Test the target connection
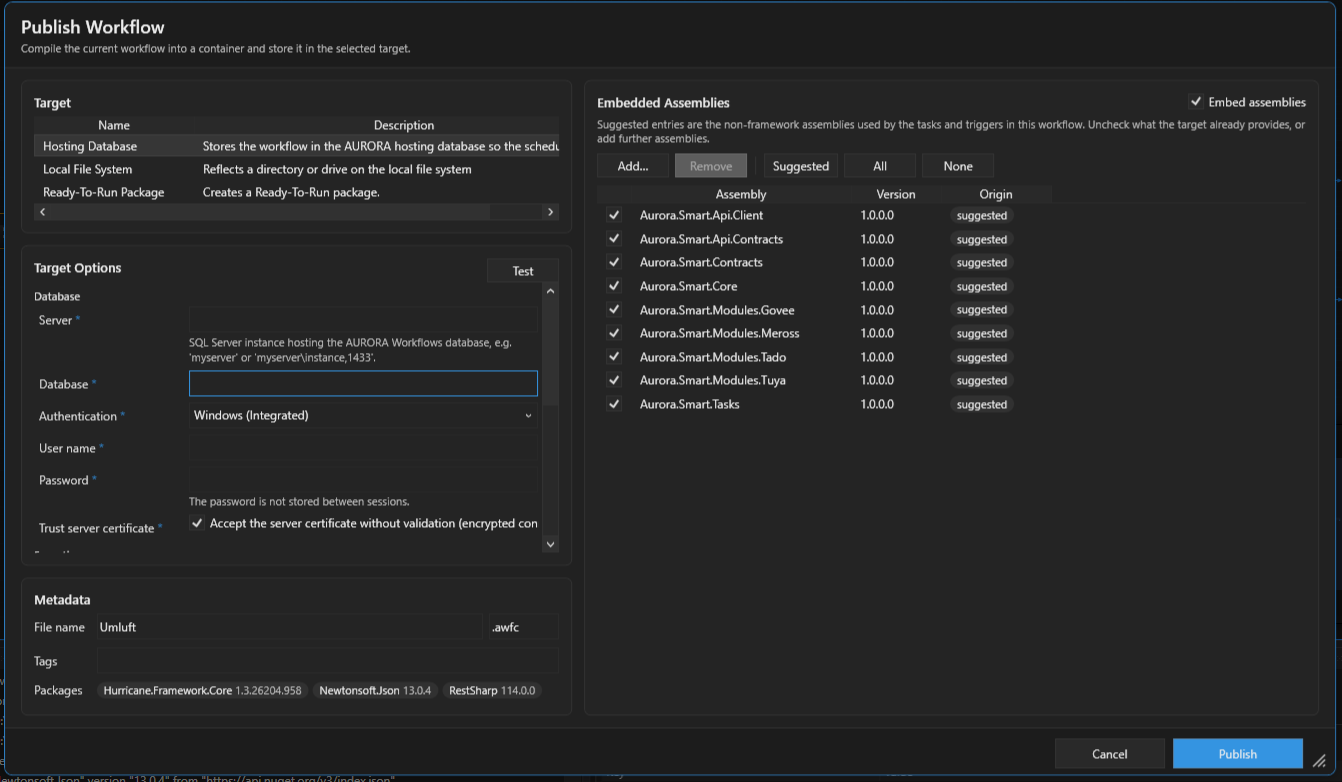Image resolution: width=1342 pixels, height=782 pixels. tap(523, 271)
